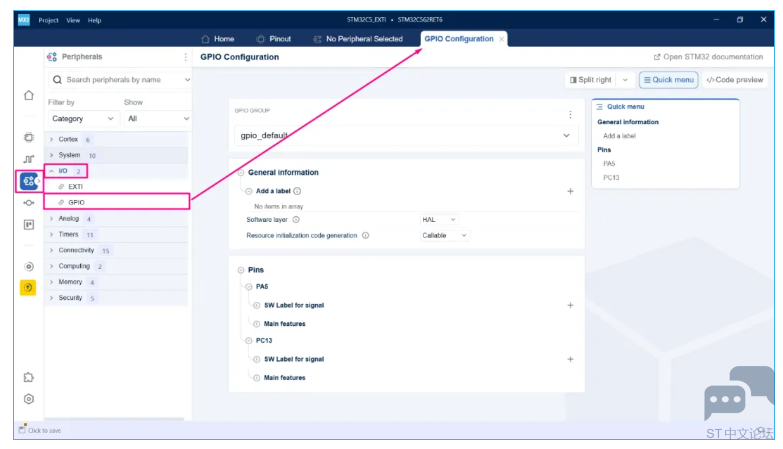Open the Home view from the sidebar
This screenshot has width=783, height=449.
coord(29,95)
